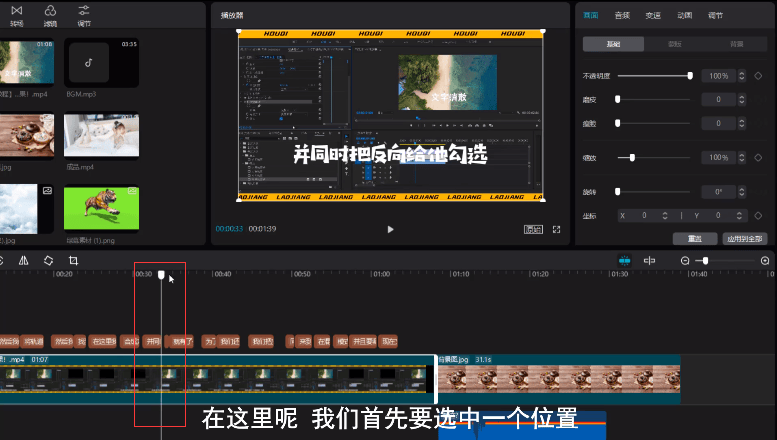Select the crop tool in timeline toolbar
The width and height of the screenshot is (777, 440).
click(73, 260)
